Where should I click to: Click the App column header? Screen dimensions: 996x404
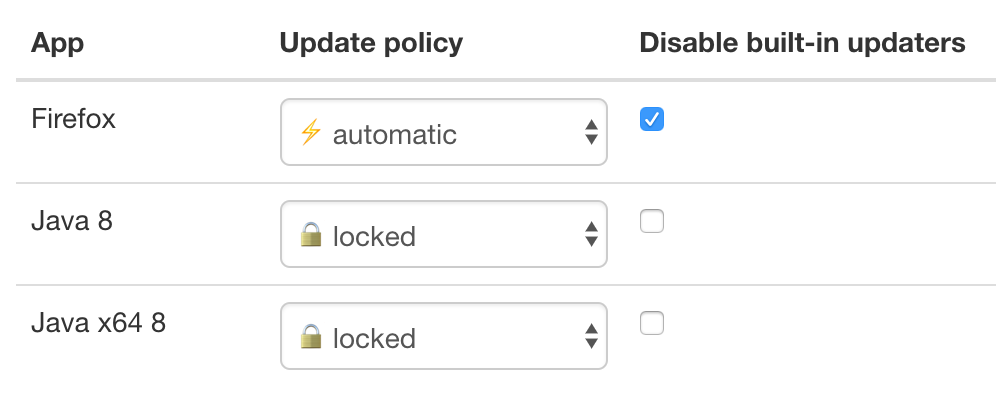[58, 43]
